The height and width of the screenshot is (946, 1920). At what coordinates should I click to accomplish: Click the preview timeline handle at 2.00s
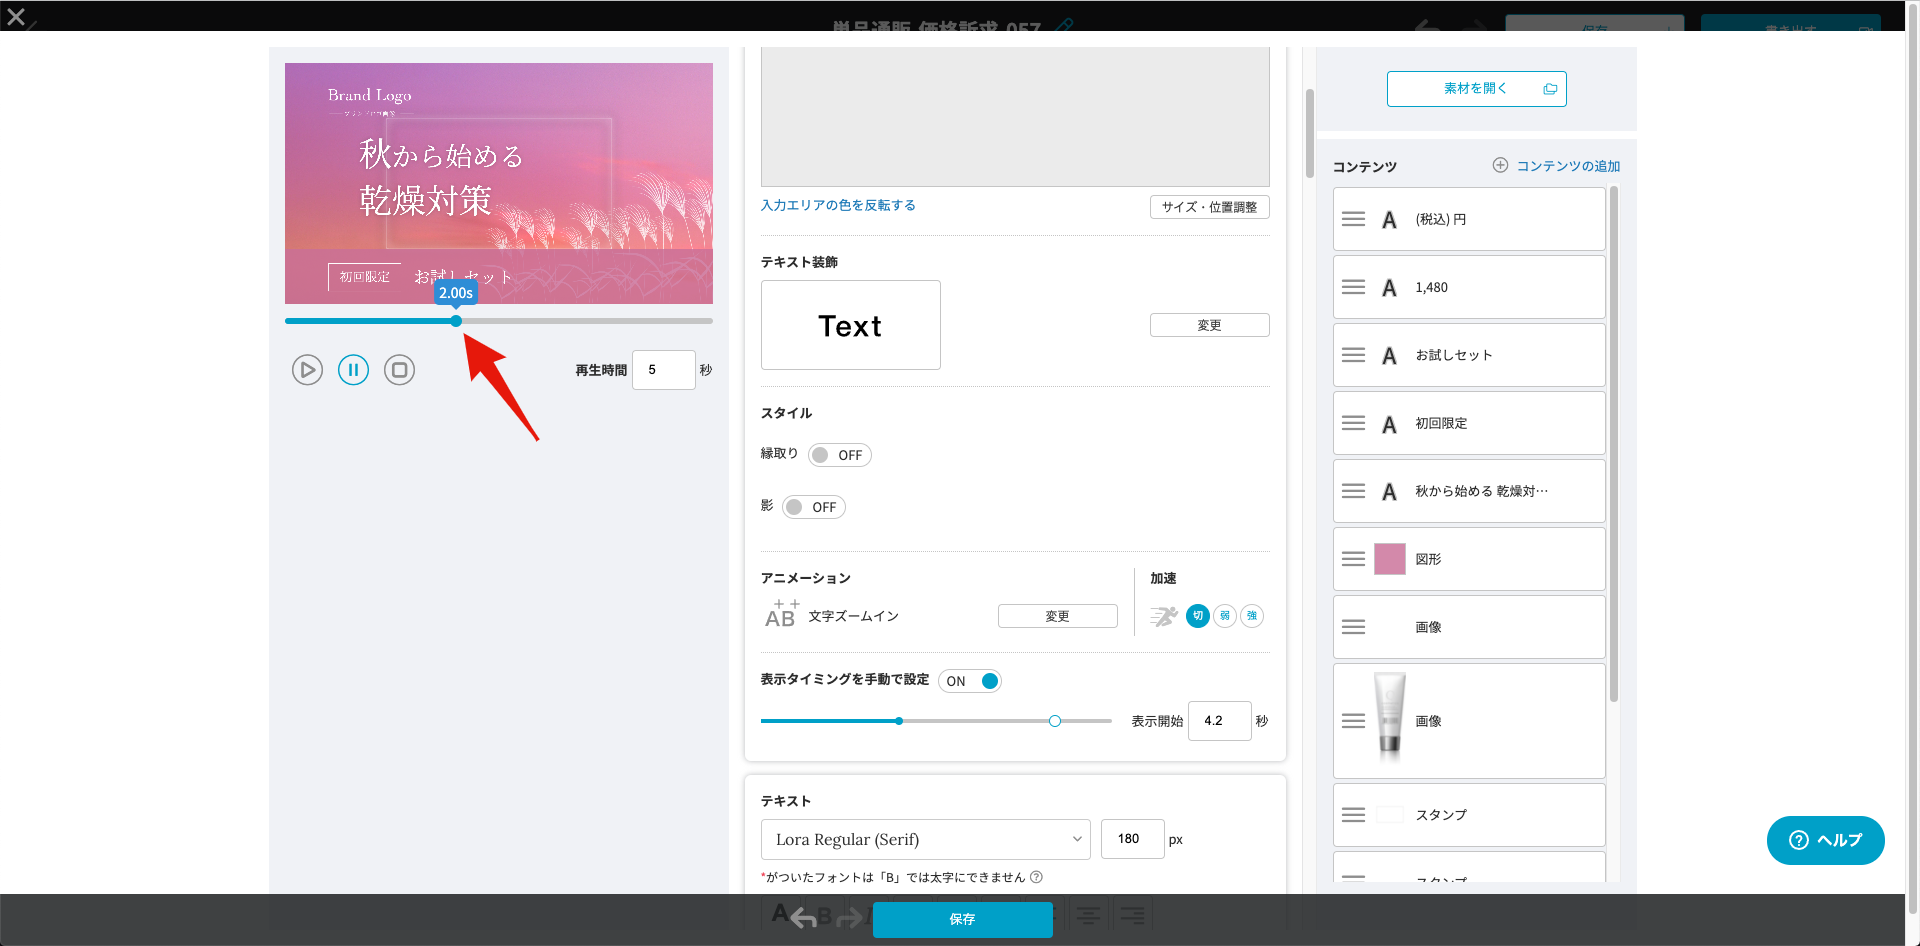pos(456,321)
